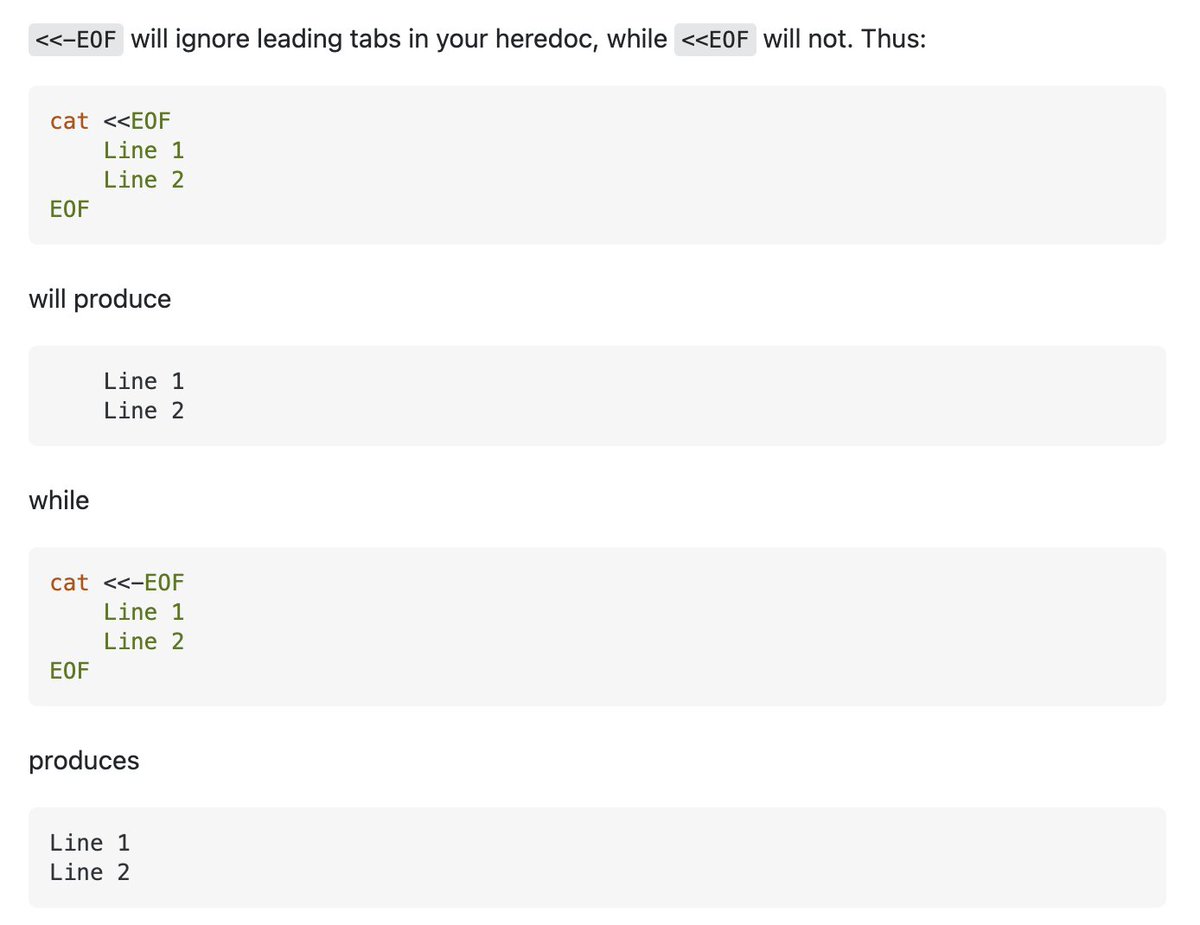This screenshot has height=925, width=1200.
Task: Click unindented 'Line 1' in final output block
Action: (x=90, y=843)
